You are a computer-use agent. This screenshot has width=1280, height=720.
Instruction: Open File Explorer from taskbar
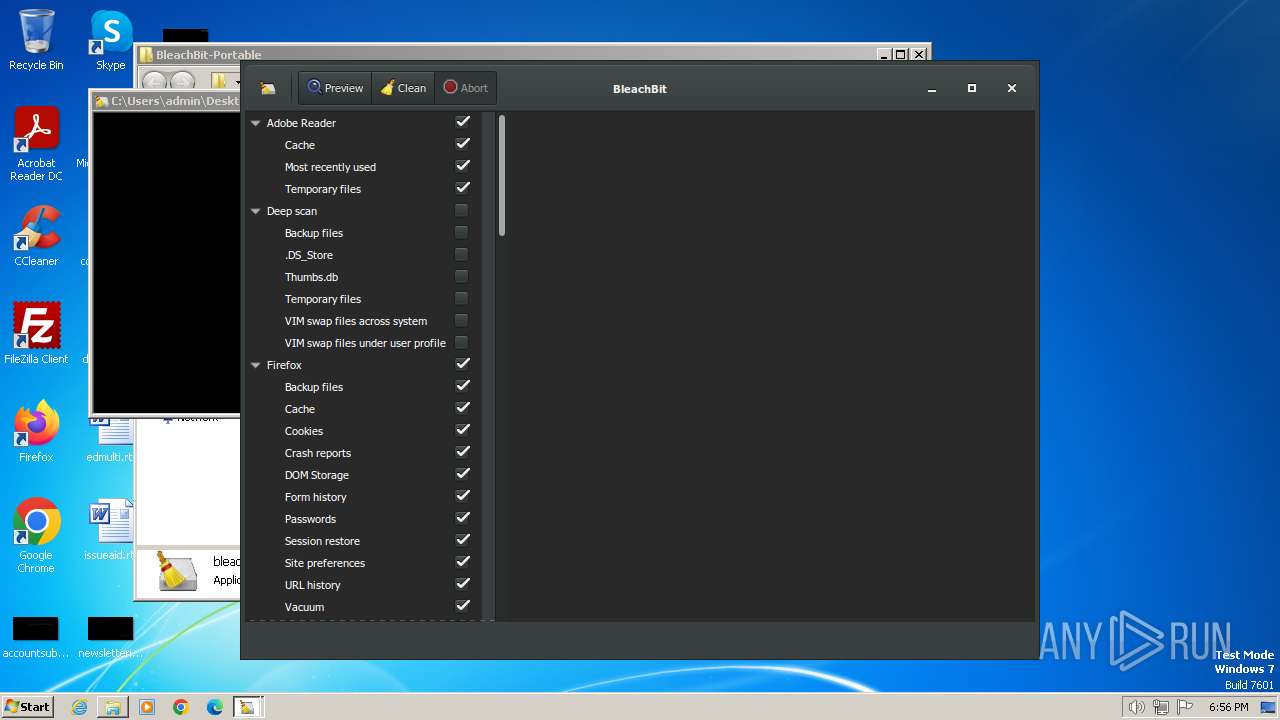[x=113, y=707]
